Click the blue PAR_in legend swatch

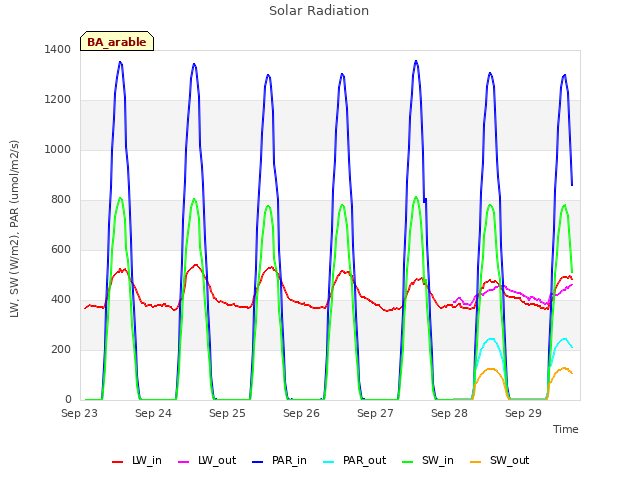click(x=258, y=462)
